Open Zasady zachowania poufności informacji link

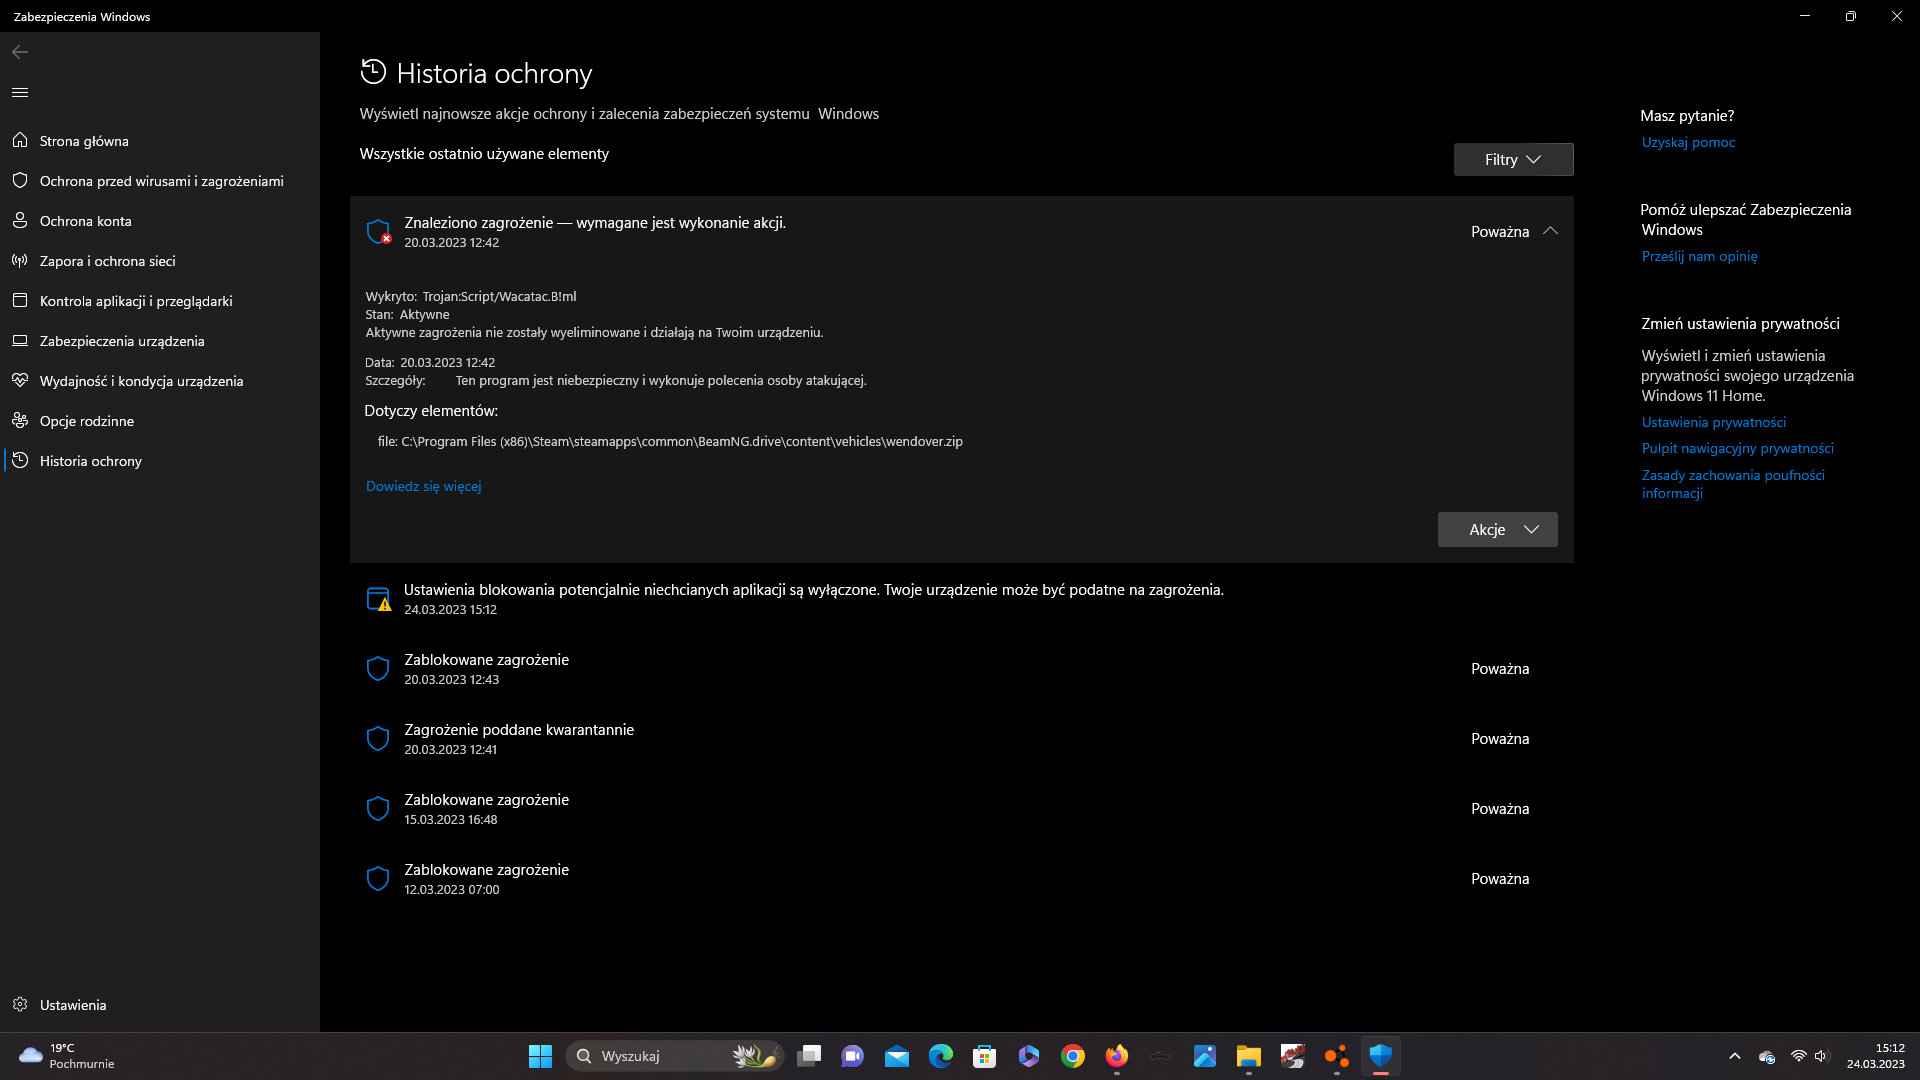pos(1733,484)
